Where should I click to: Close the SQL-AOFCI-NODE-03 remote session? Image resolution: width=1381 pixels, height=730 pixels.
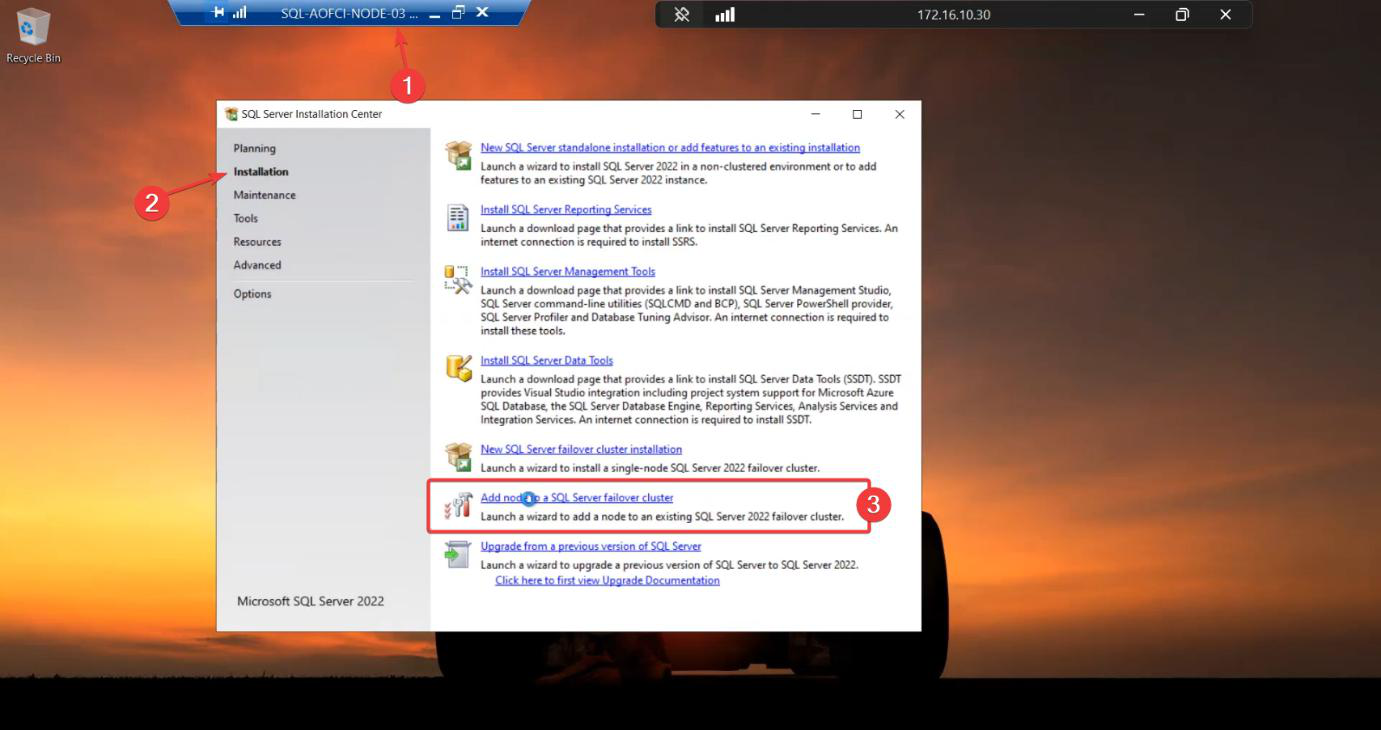[x=482, y=12]
